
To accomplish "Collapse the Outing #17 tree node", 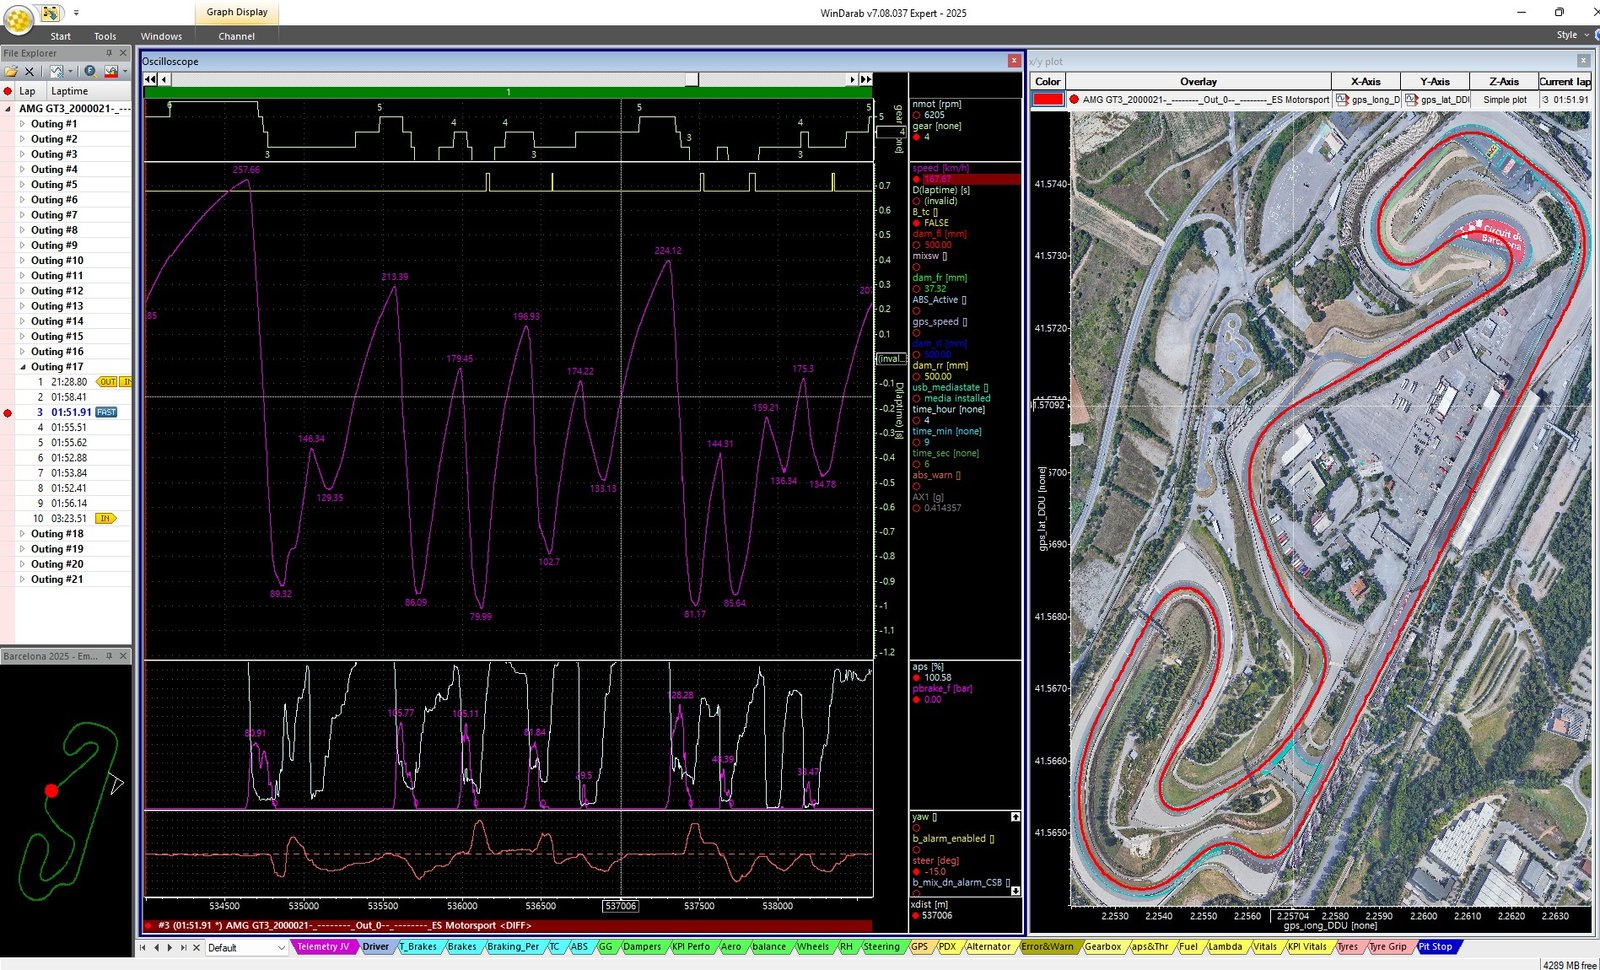I will [22, 367].
